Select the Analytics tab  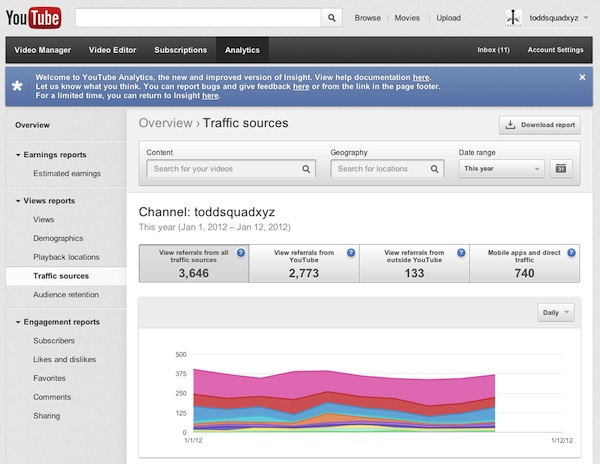242,50
